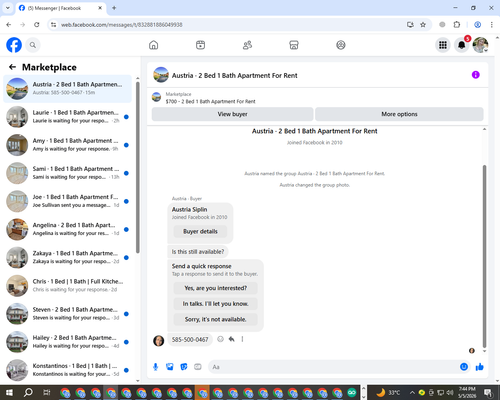Send quick reply 'In talks. I'll let you know.'
The image size is (500, 400).
[x=216, y=304]
